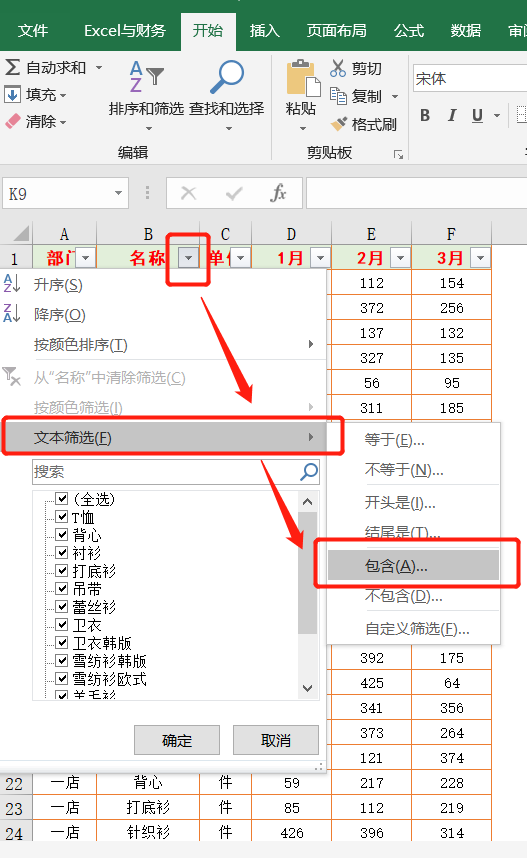Open the underline style dropdown arrow
This screenshot has width=527, height=858.
pos(497,115)
